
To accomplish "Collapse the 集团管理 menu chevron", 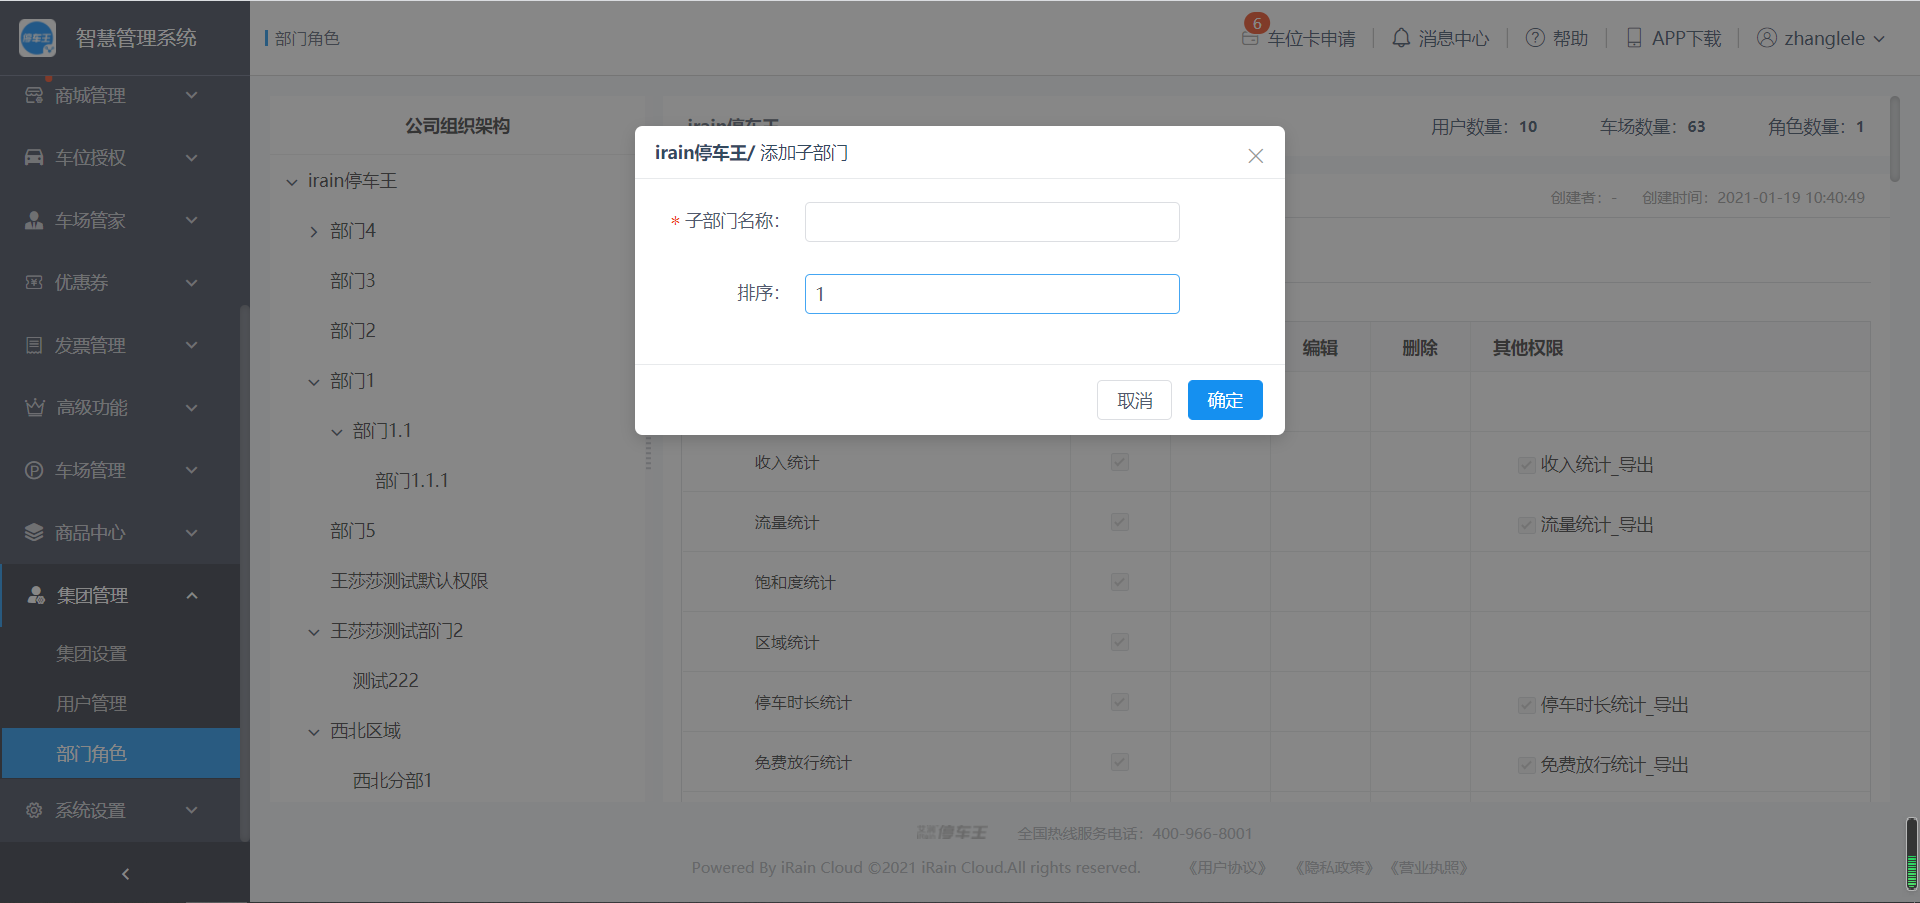I will 192,596.
